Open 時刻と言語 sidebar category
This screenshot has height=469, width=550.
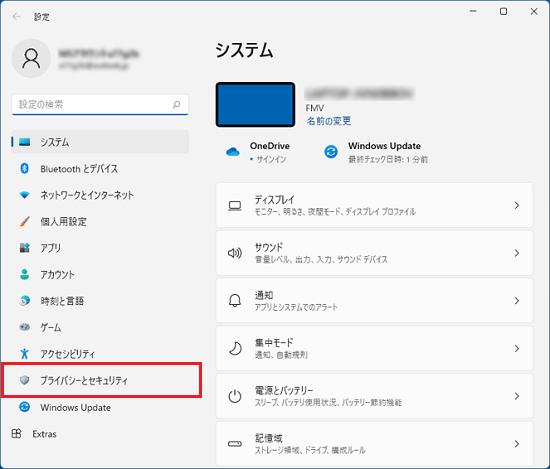(100, 301)
